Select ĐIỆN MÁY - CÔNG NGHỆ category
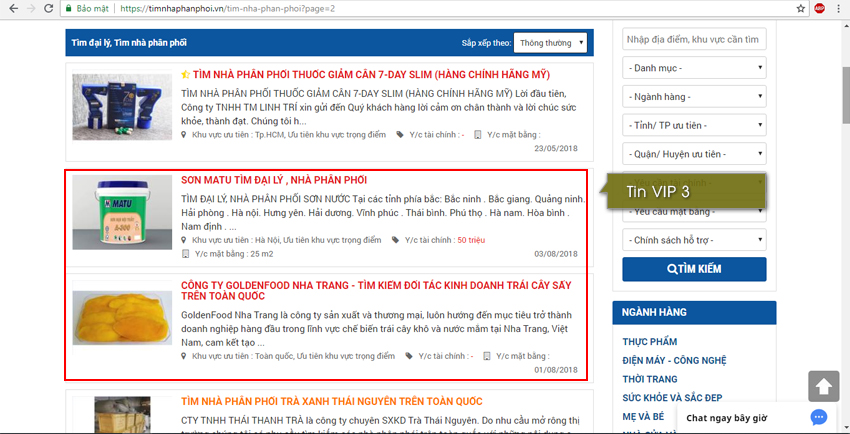Image resolution: width=850 pixels, height=434 pixels. [x=674, y=360]
